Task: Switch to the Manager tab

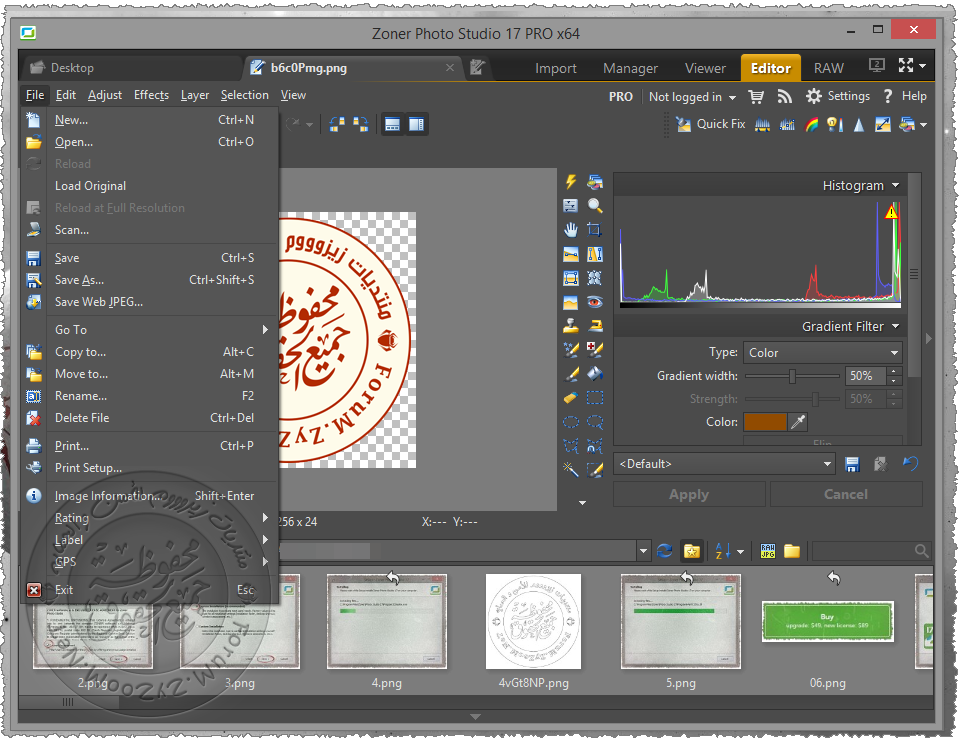Action: tap(630, 68)
